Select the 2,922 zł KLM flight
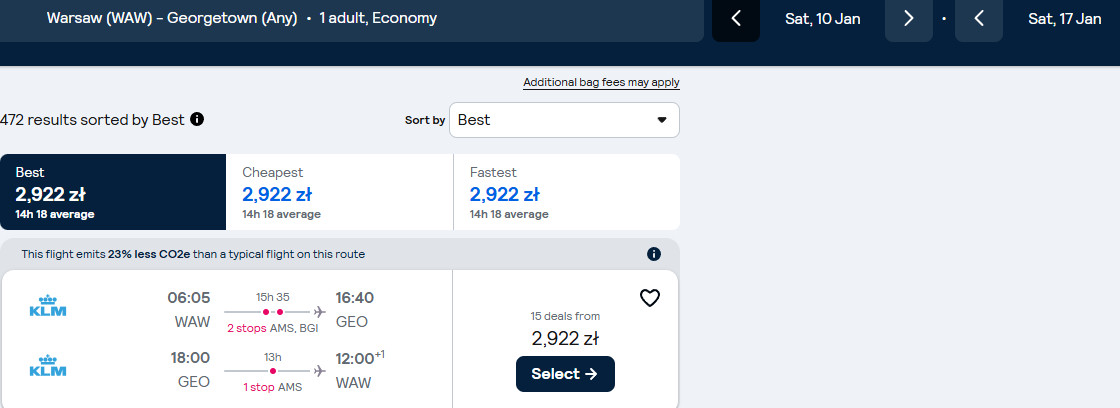The height and width of the screenshot is (408, 1120). pyautogui.click(x=565, y=374)
